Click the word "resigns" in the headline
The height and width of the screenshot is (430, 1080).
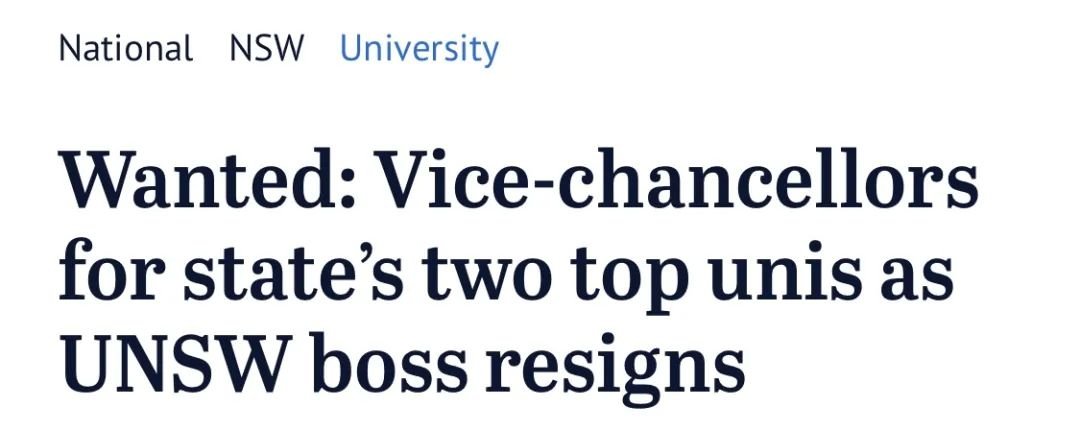click(x=614, y=367)
